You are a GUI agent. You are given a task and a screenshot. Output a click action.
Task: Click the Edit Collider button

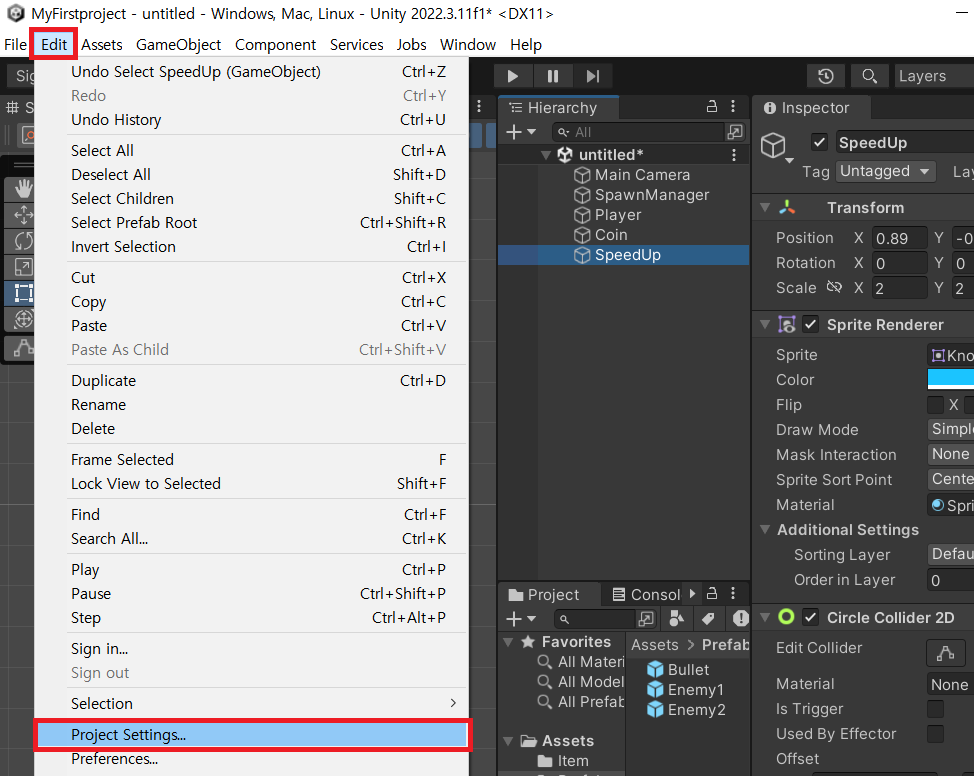tap(945, 653)
